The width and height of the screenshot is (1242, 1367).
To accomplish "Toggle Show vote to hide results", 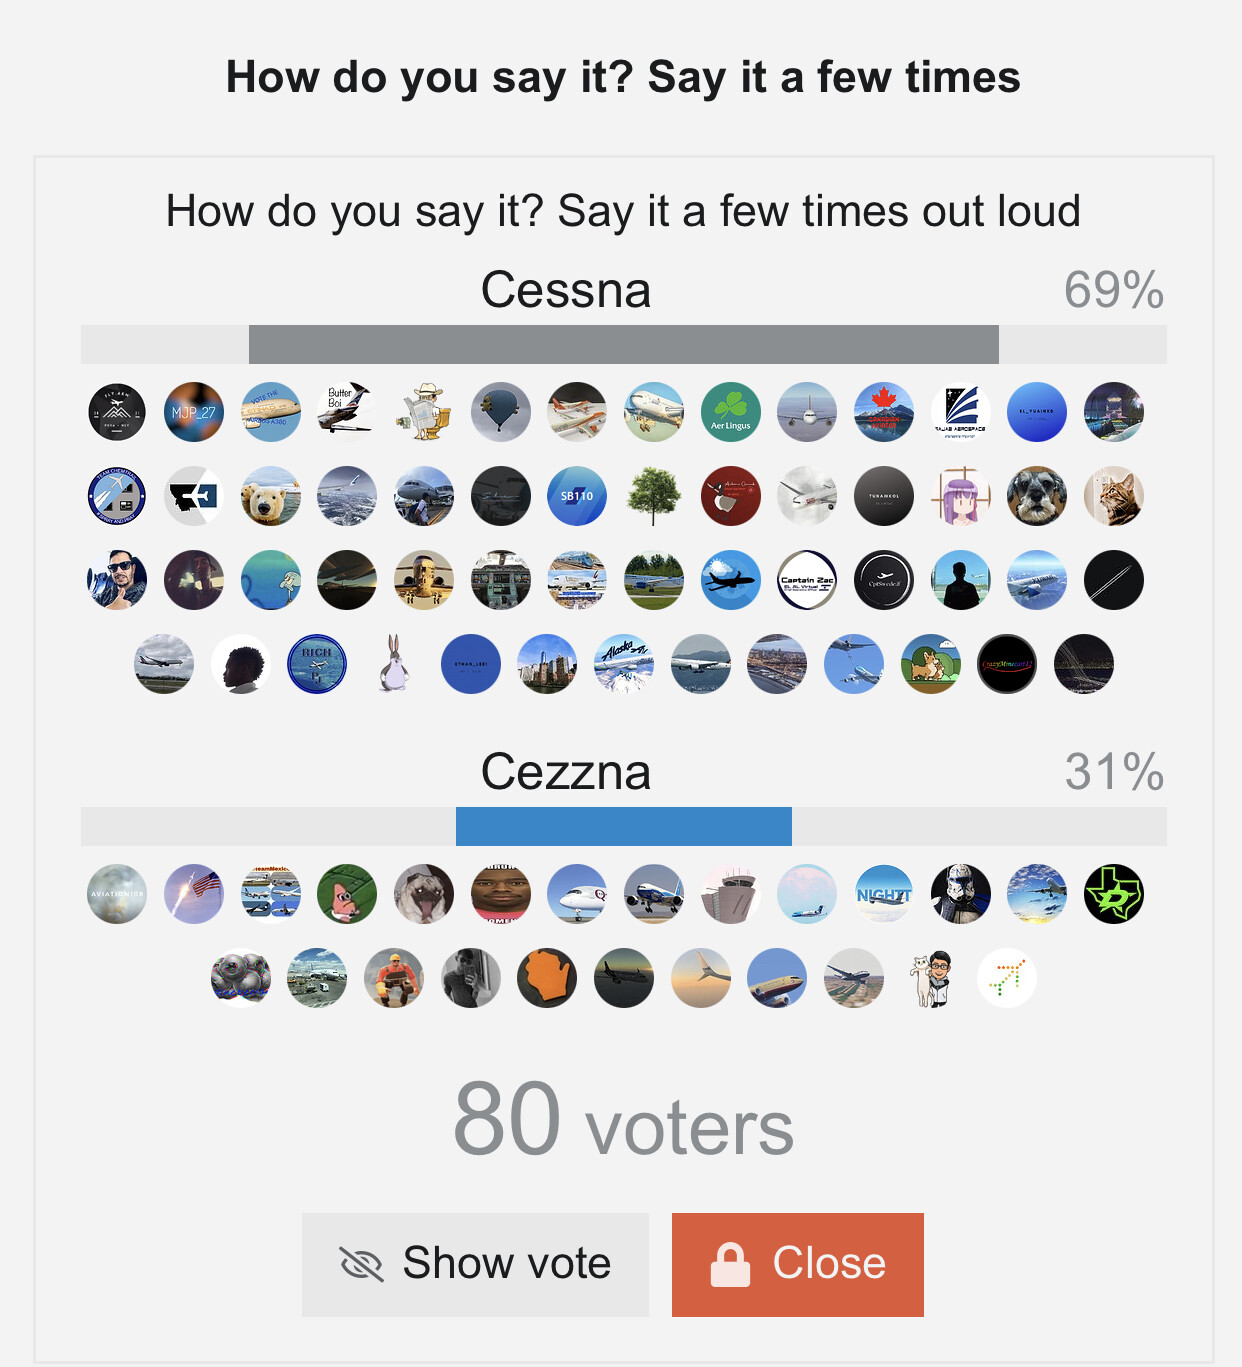I will [x=476, y=1264].
